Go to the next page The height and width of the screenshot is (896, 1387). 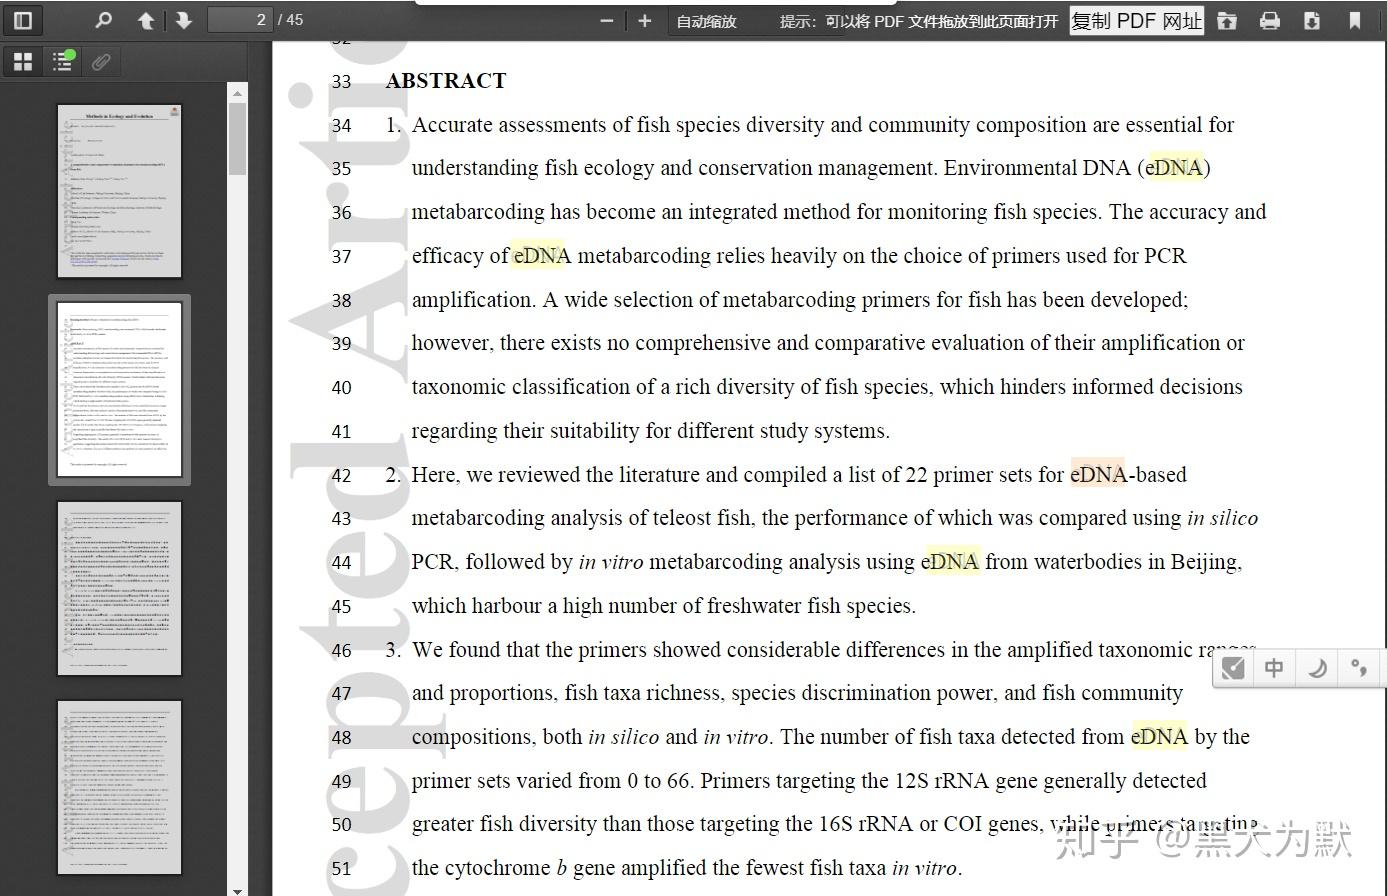coord(183,20)
